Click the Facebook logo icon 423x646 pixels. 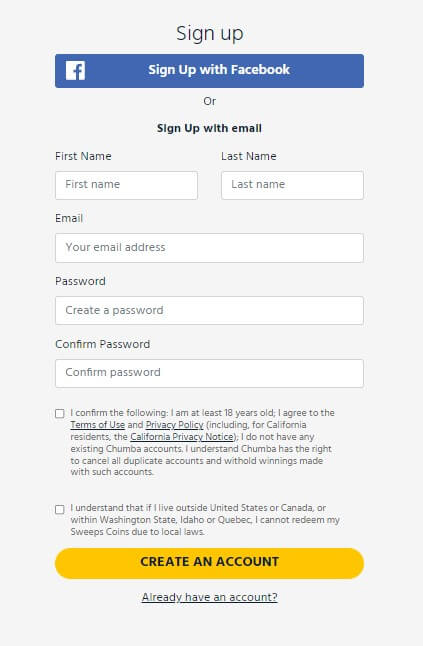(75, 70)
